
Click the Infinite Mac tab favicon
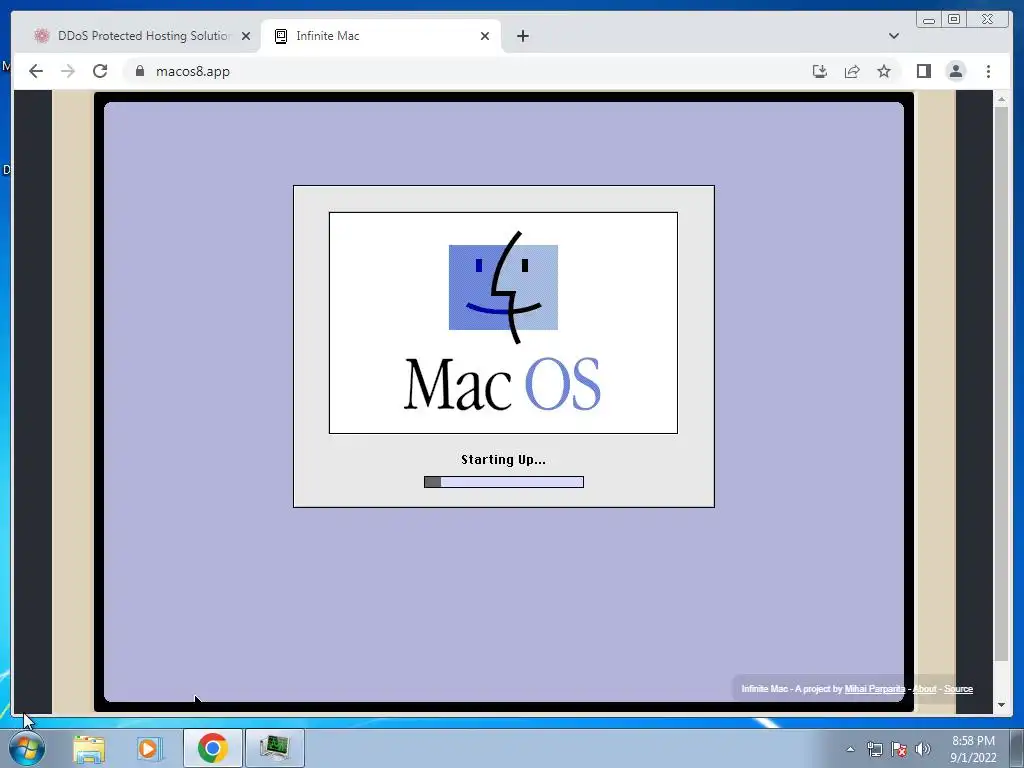281,36
